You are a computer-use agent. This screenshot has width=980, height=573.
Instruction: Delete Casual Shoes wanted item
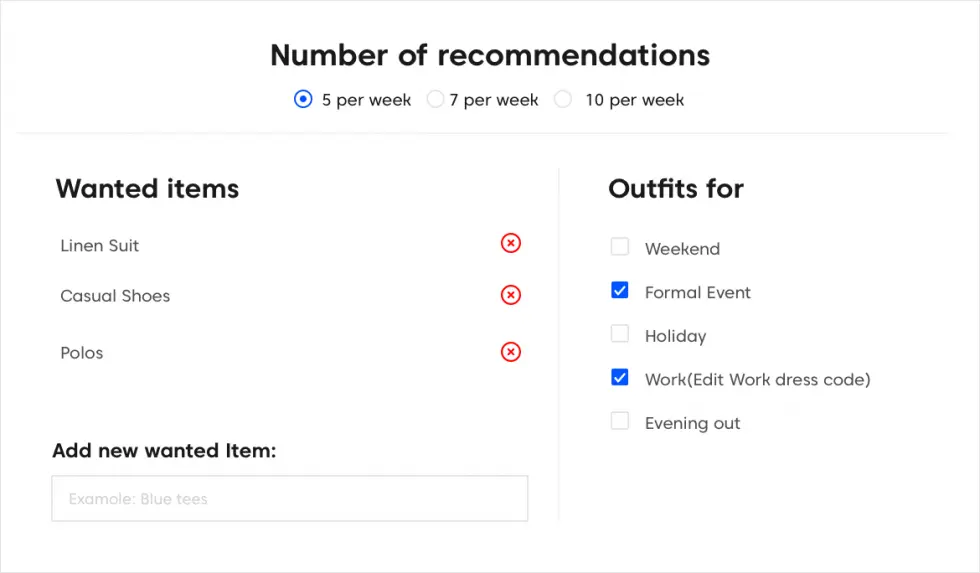tap(511, 295)
